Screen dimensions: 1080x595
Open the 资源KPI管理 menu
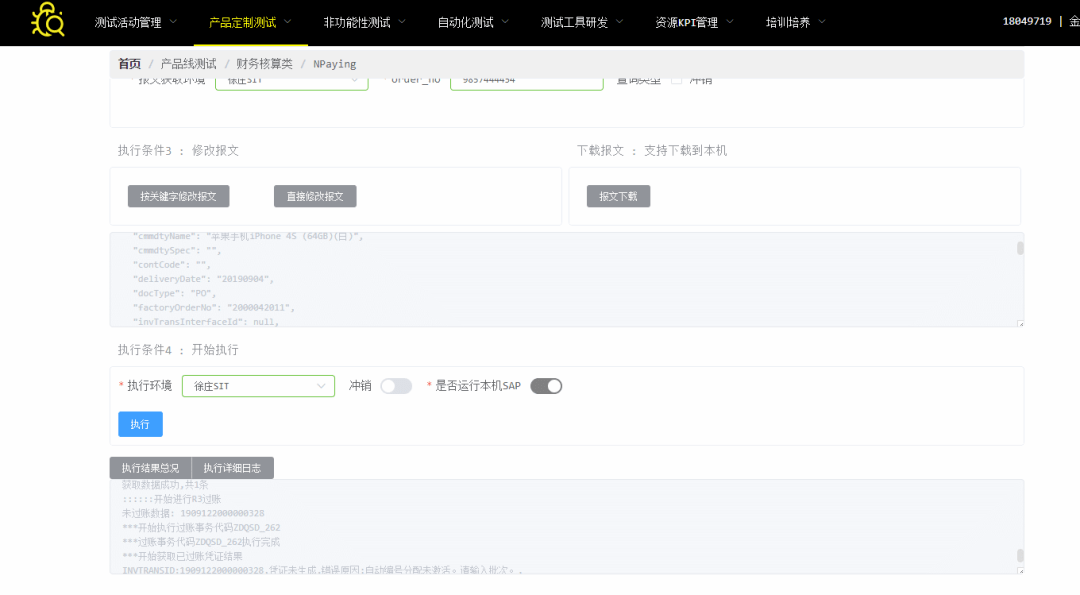click(694, 22)
